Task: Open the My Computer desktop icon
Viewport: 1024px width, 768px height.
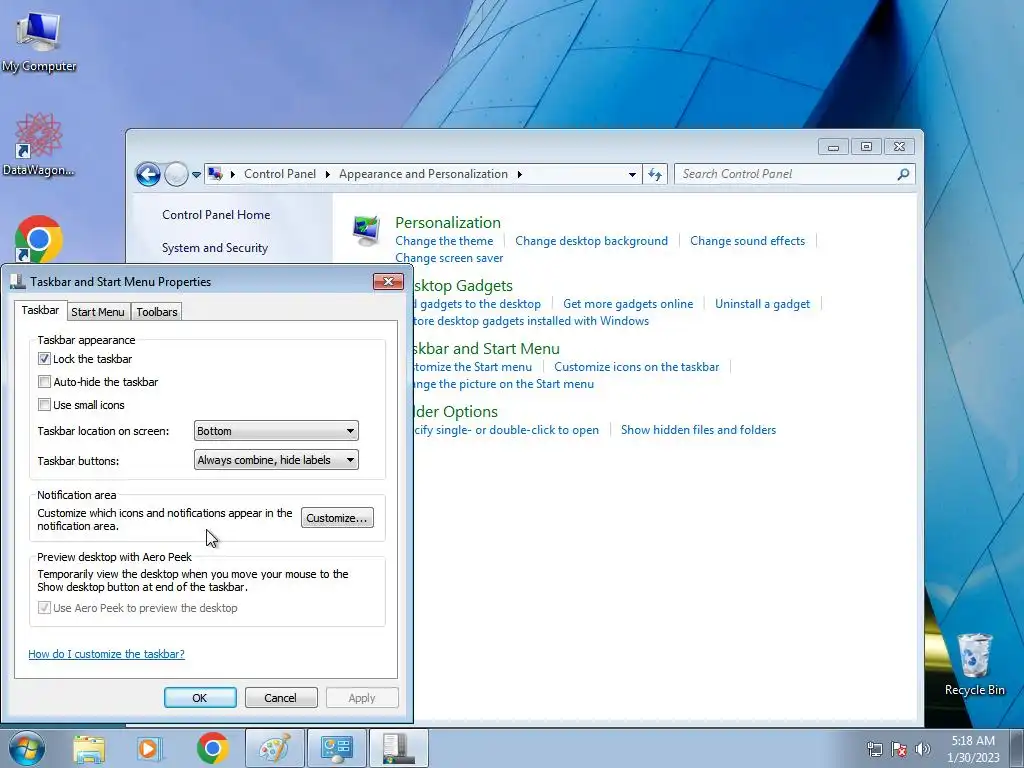Action: click(x=39, y=39)
